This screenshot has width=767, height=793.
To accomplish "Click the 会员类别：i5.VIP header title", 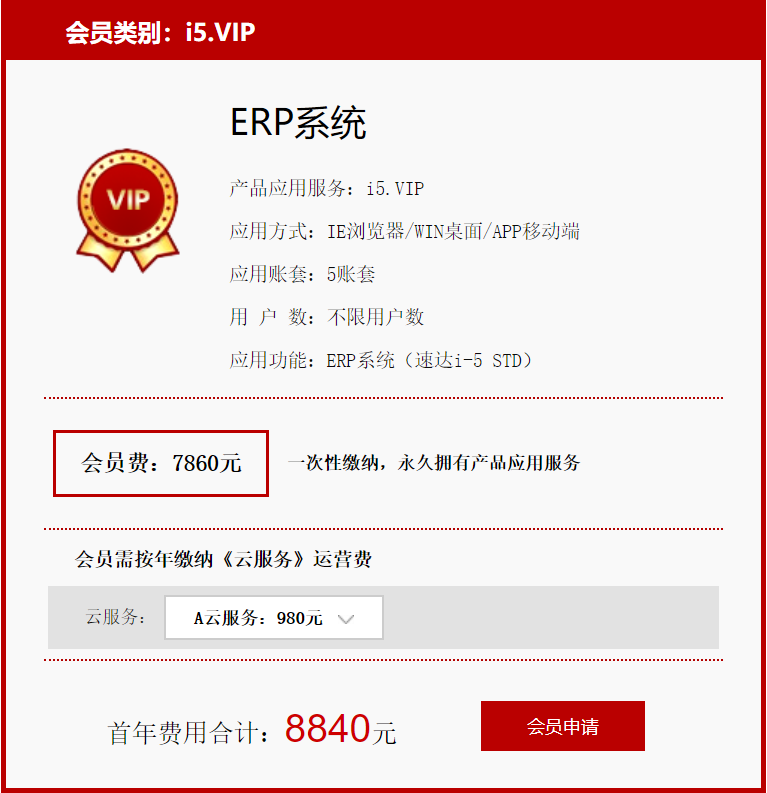I will (160, 32).
